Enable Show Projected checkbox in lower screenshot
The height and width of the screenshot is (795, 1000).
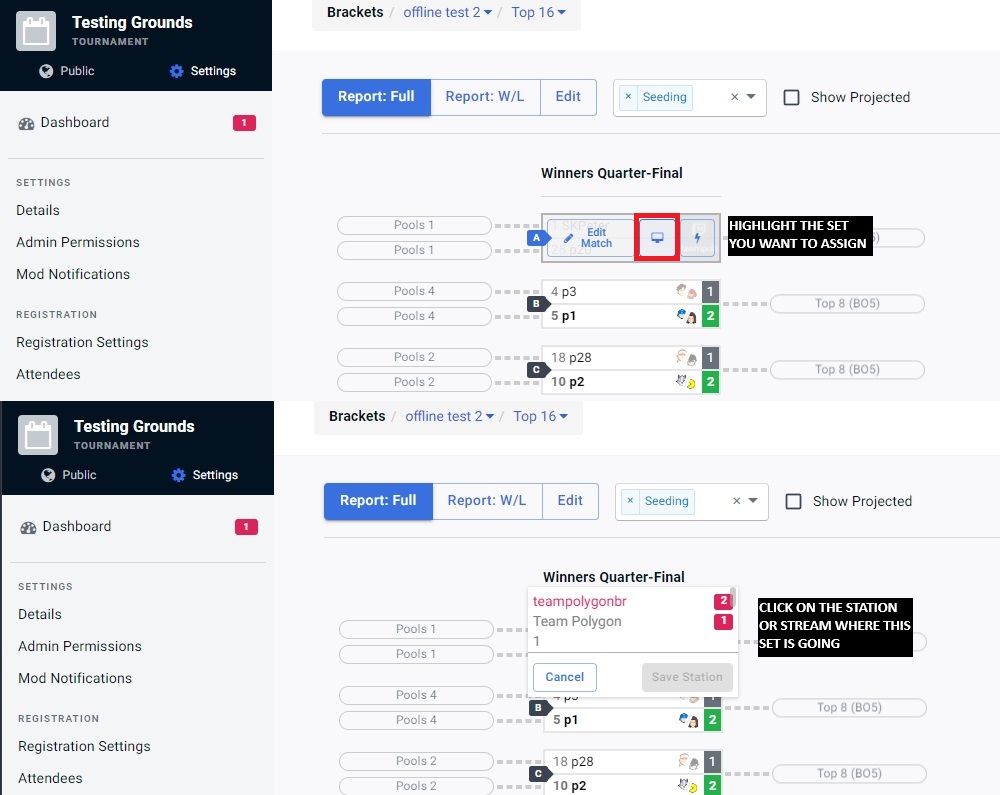click(x=793, y=501)
